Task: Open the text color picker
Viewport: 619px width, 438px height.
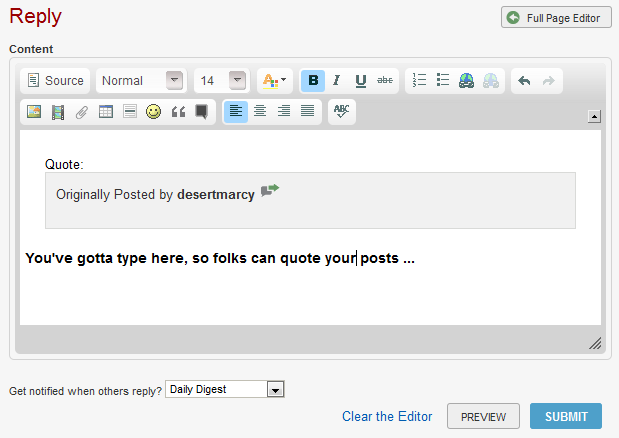Action: point(272,81)
